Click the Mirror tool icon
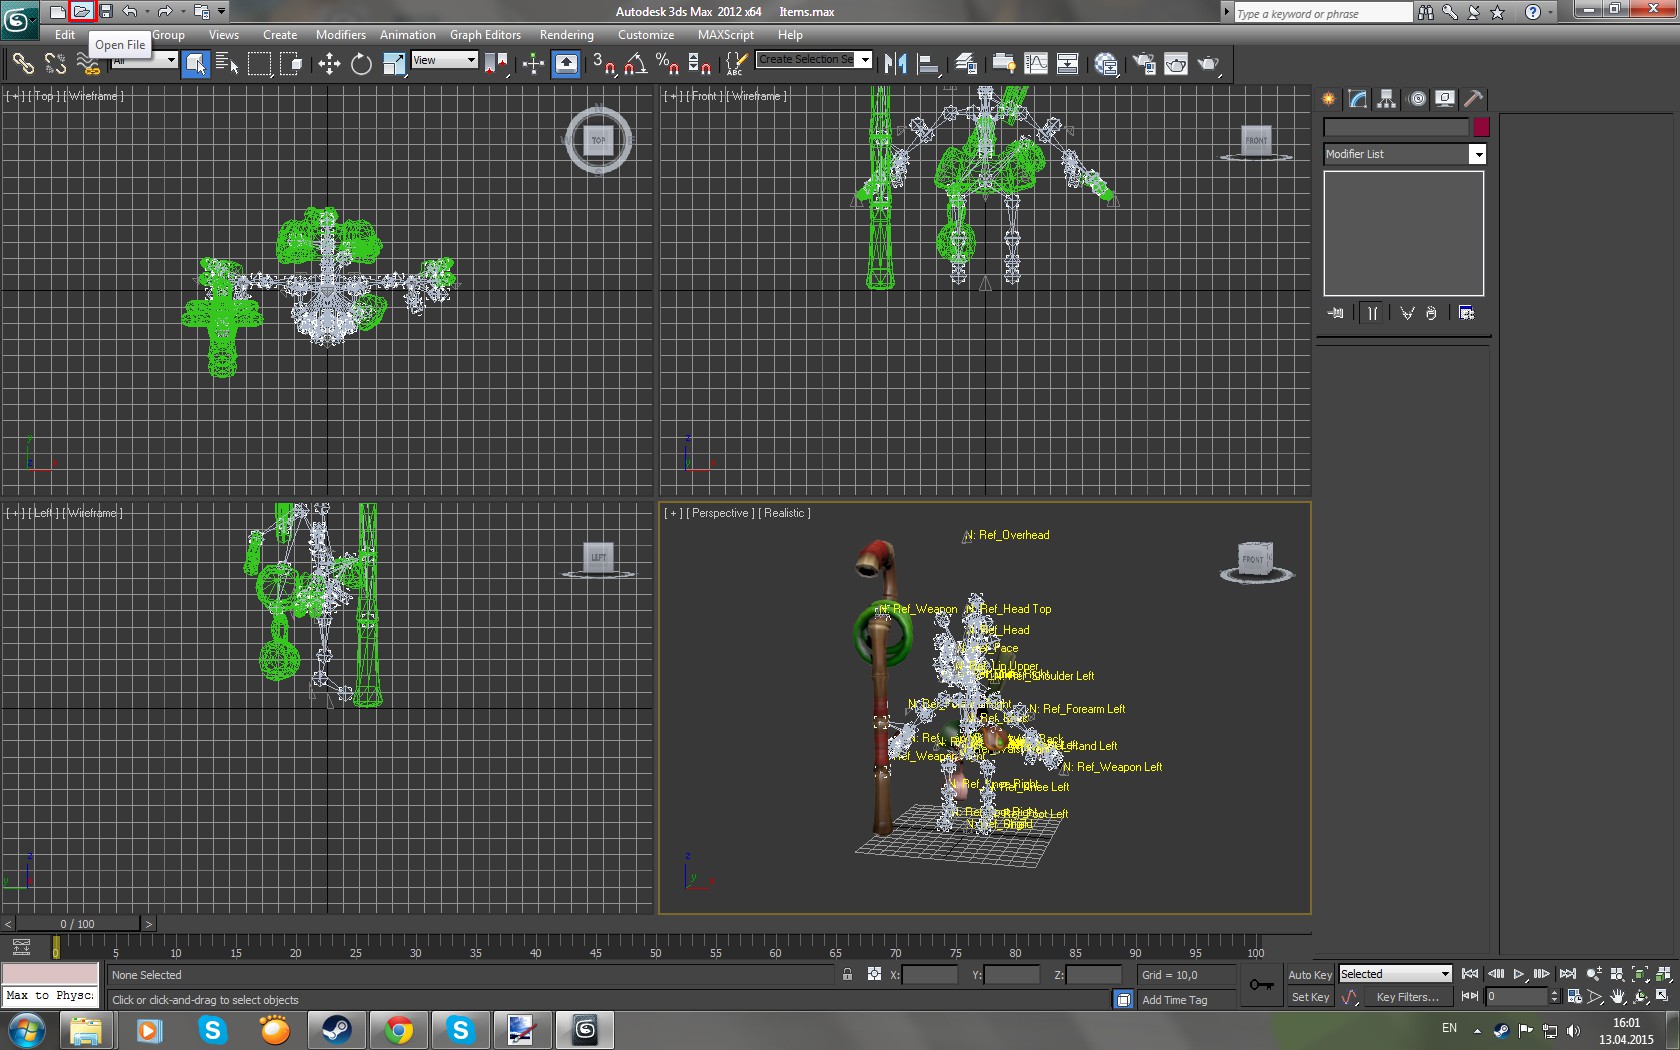Screen dimensions: 1680x1050 (x=895, y=64)
